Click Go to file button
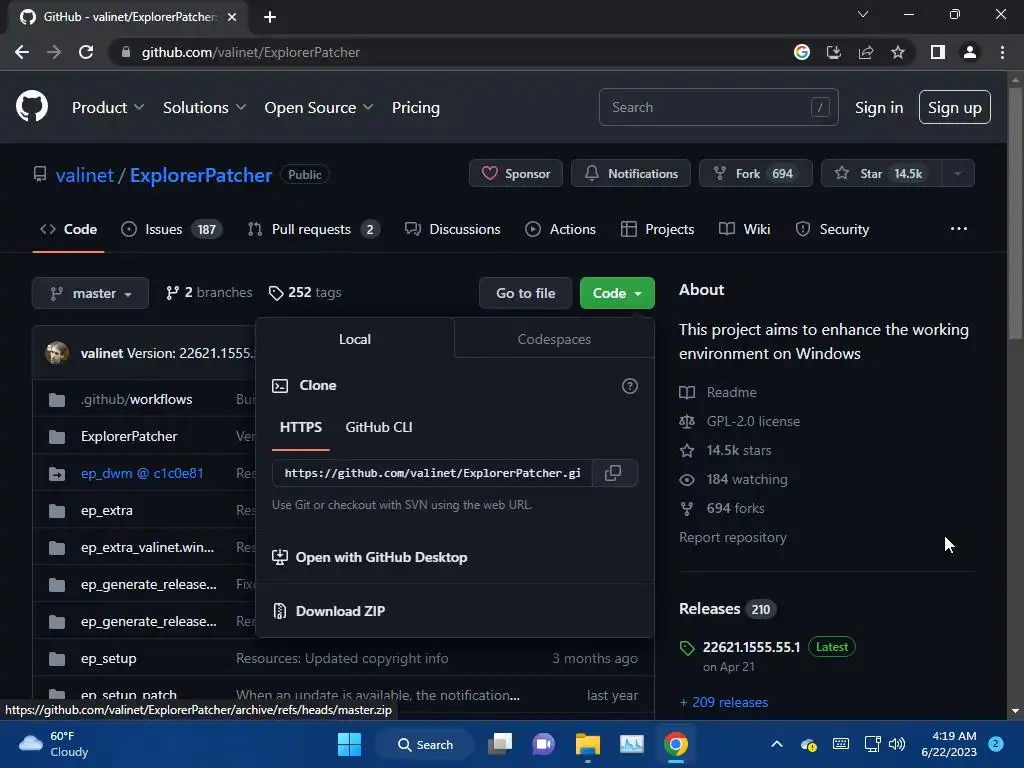The image size is (1024, 768). 526,293
